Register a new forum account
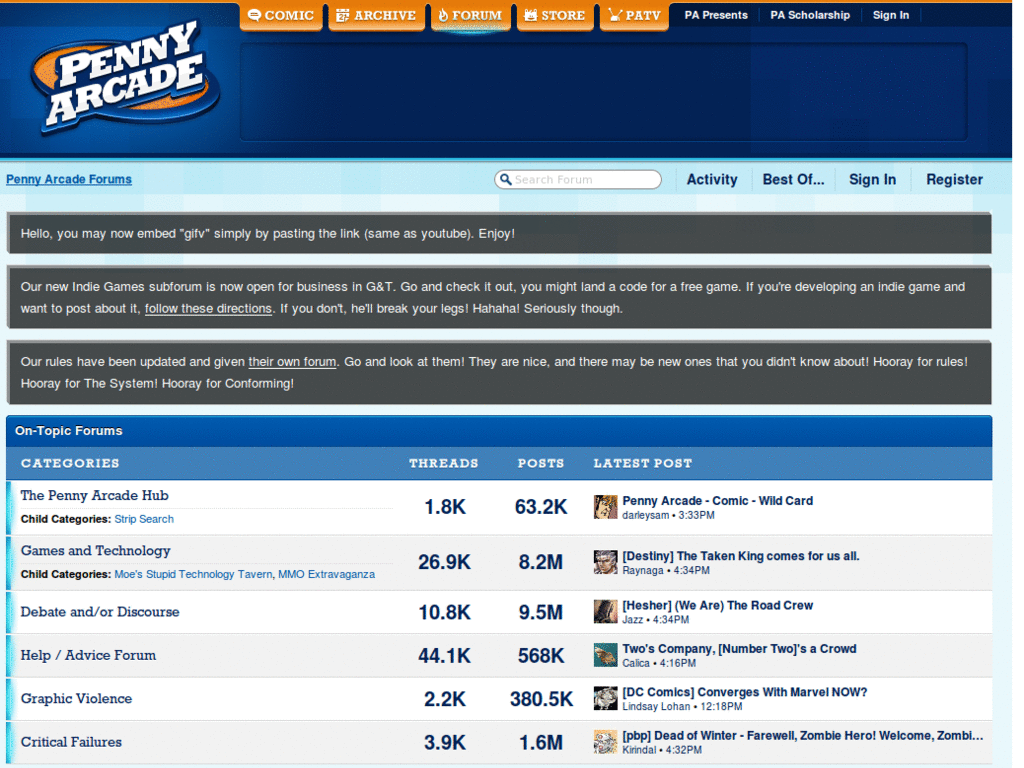The height and width of the screenshot is (768, 1024). coord(953,179)
